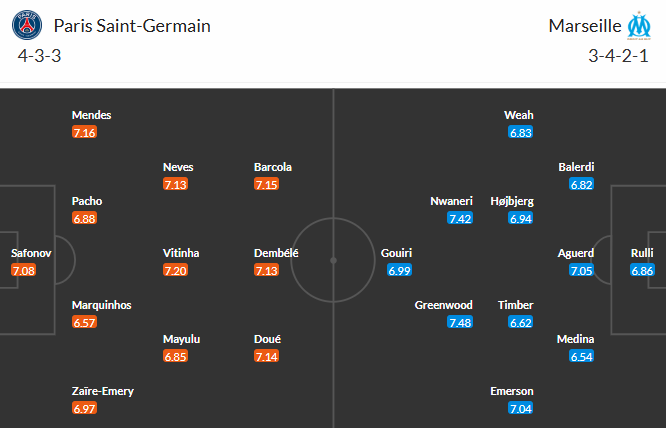Screen dimensions: 666x428
Task: Click Marquinhos' 6.57 rating badge
Action: pyautogui.click(x=84, y=322)
